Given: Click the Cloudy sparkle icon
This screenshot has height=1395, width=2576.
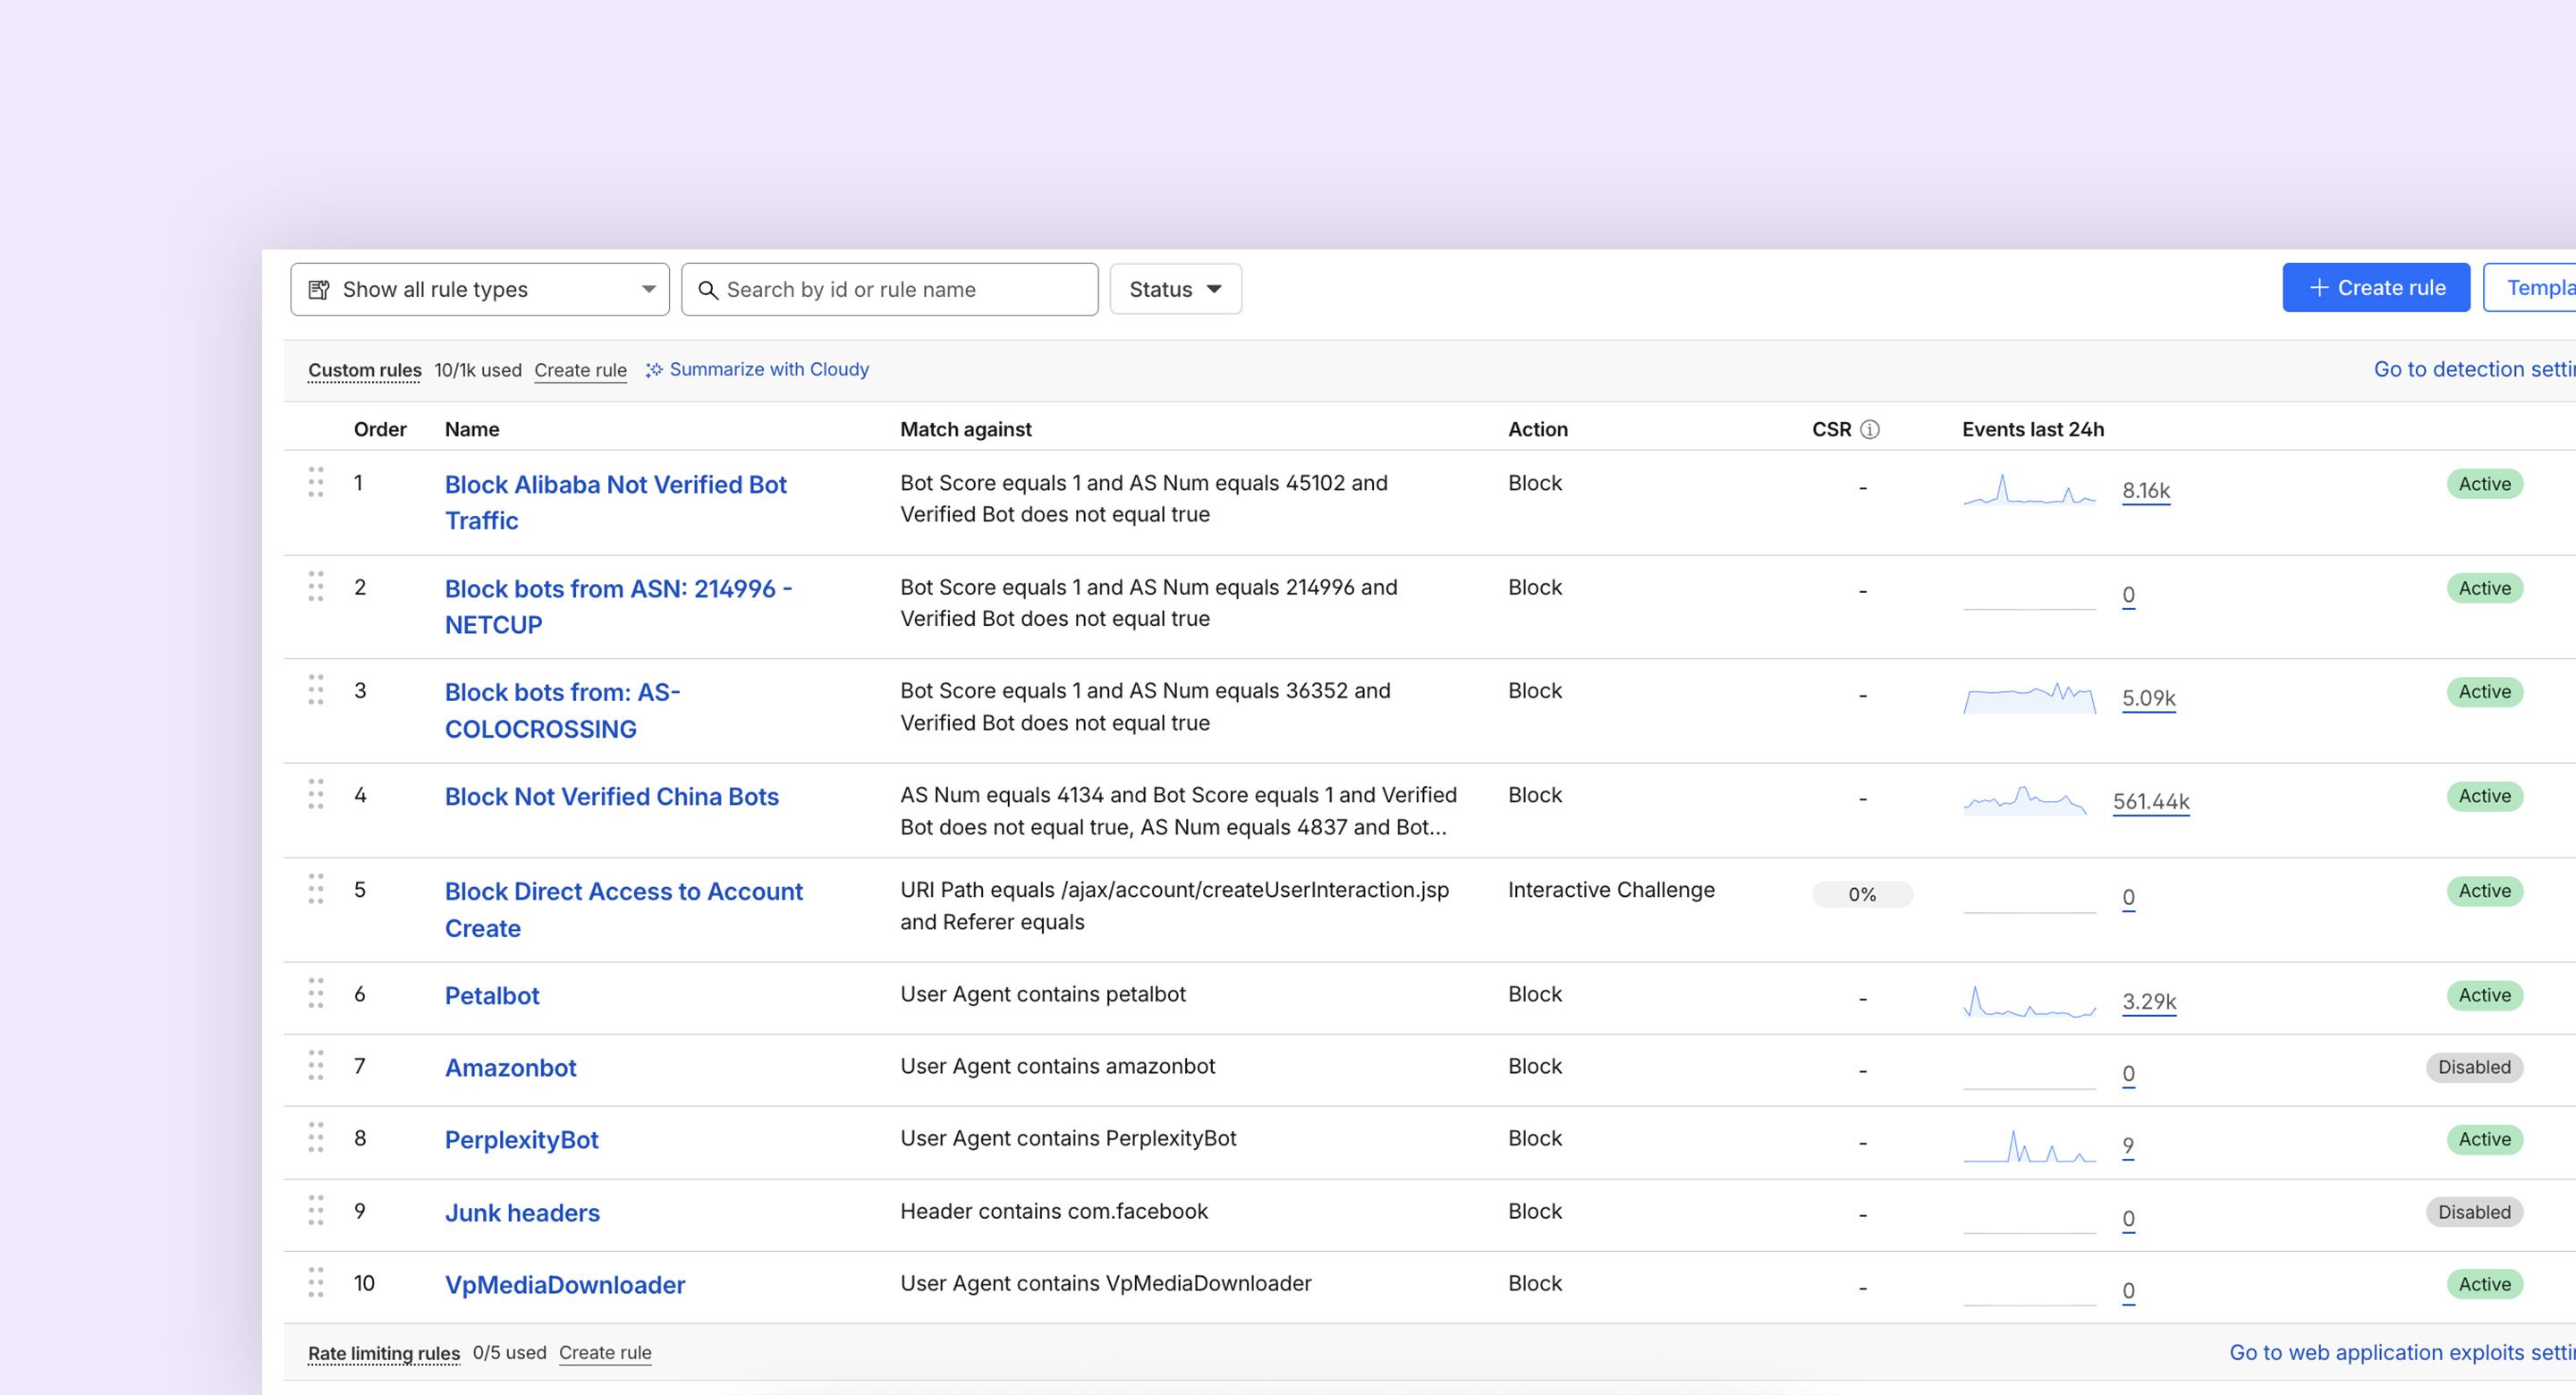Looking at the screenshot, I should [x=654, y=369].
